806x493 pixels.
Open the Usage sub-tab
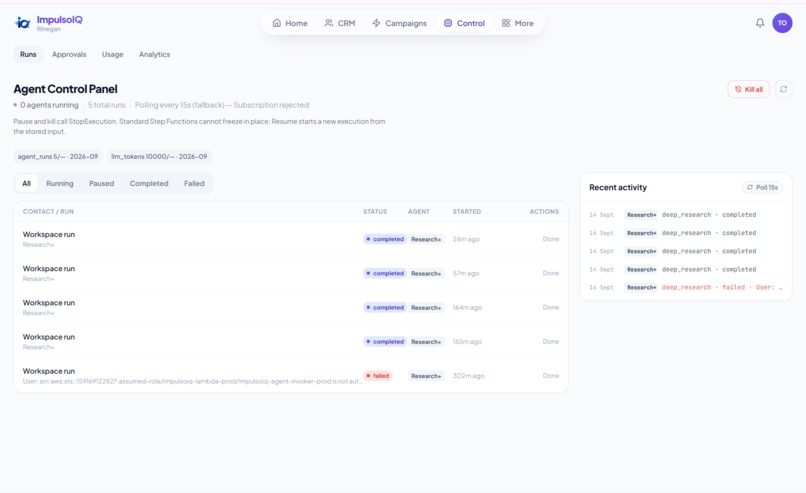tap(113, 54)
